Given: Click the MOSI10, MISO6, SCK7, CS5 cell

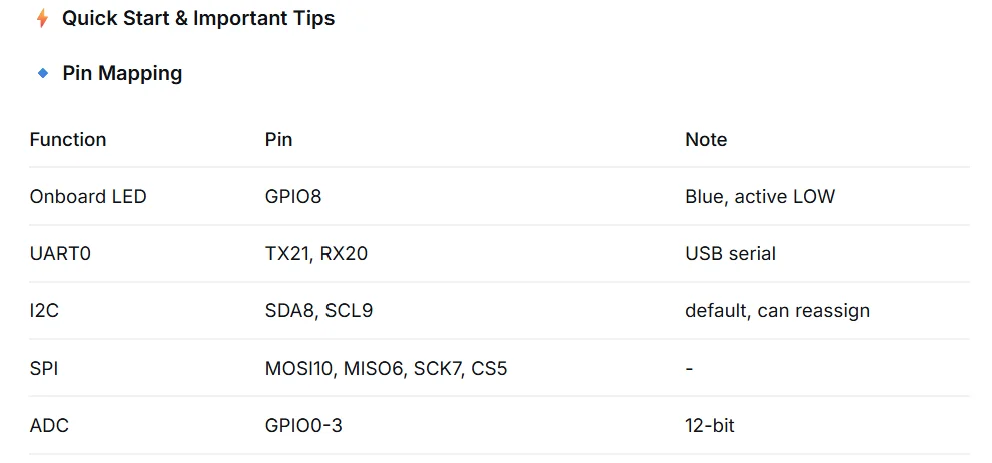Looking at the screenshot, I should 386,368.
